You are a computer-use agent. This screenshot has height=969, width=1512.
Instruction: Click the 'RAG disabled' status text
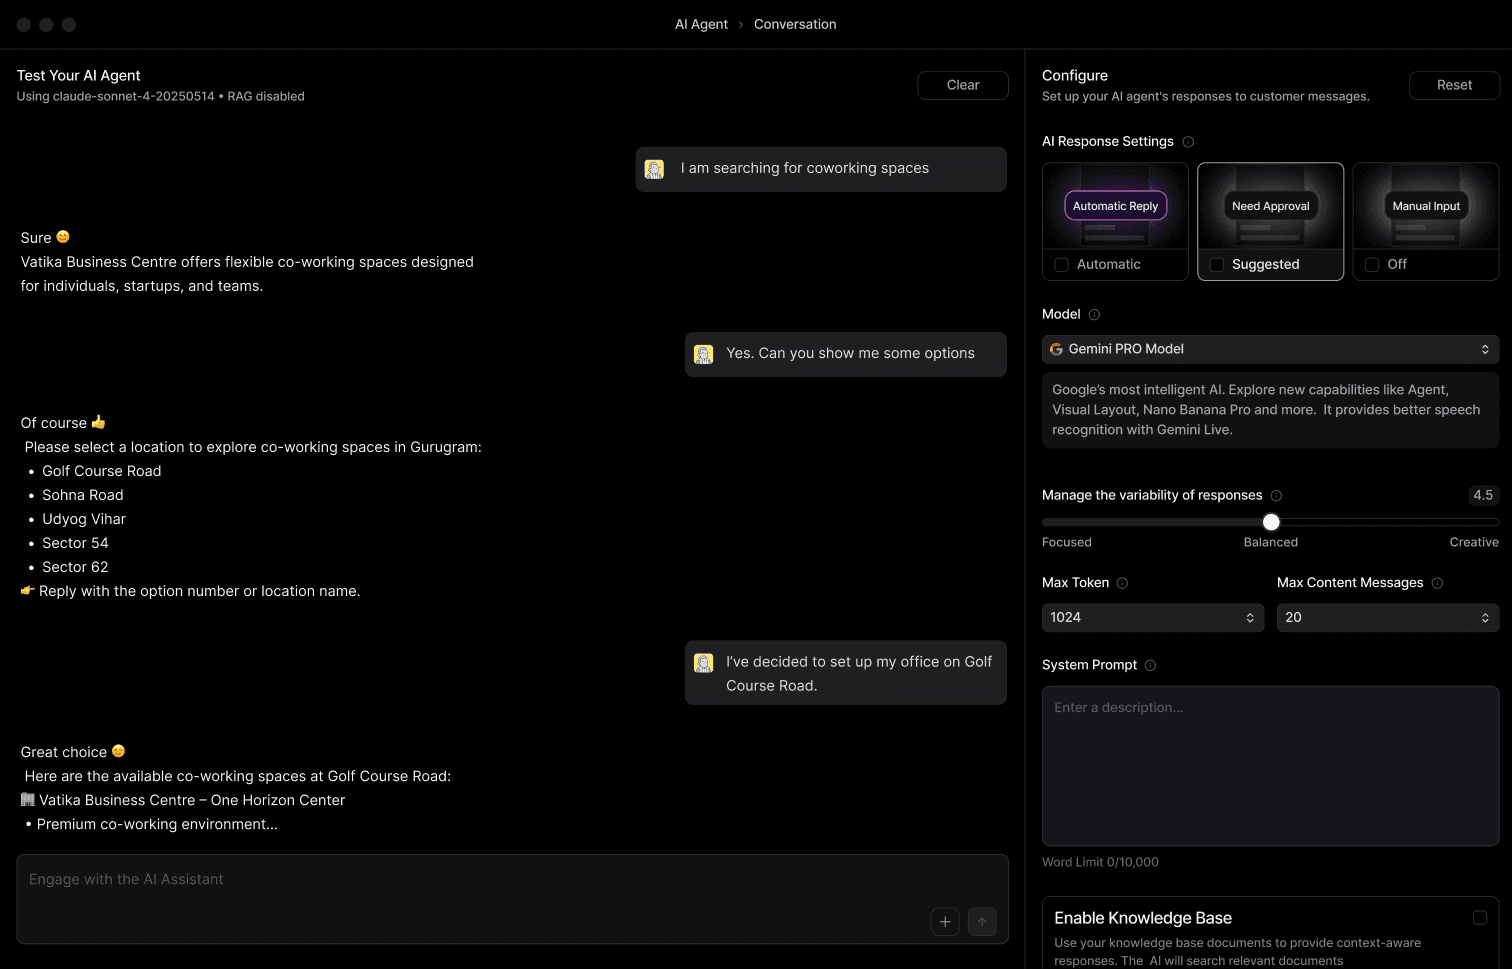tap(266, 97)
